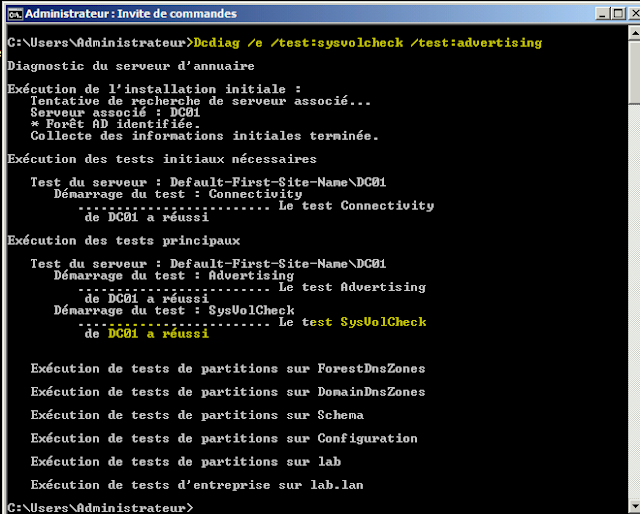Viewport: 640px width, 514px height.
Task: Click partitions line for DomainDnsZones
Action: 228,392
